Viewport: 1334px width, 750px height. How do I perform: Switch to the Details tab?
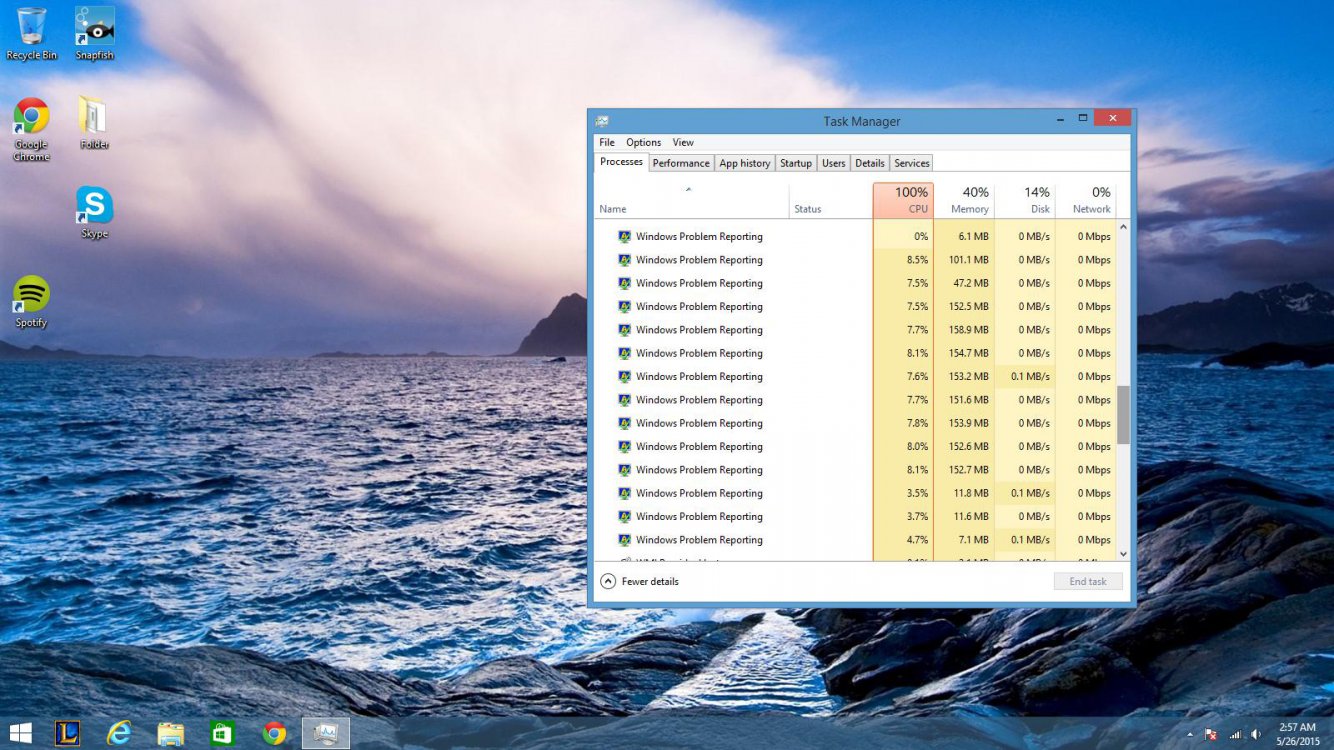[870, 163]
